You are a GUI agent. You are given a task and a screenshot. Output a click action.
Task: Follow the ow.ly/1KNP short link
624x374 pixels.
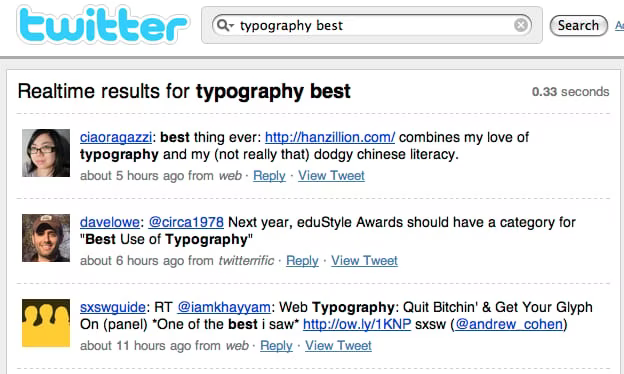357,324
